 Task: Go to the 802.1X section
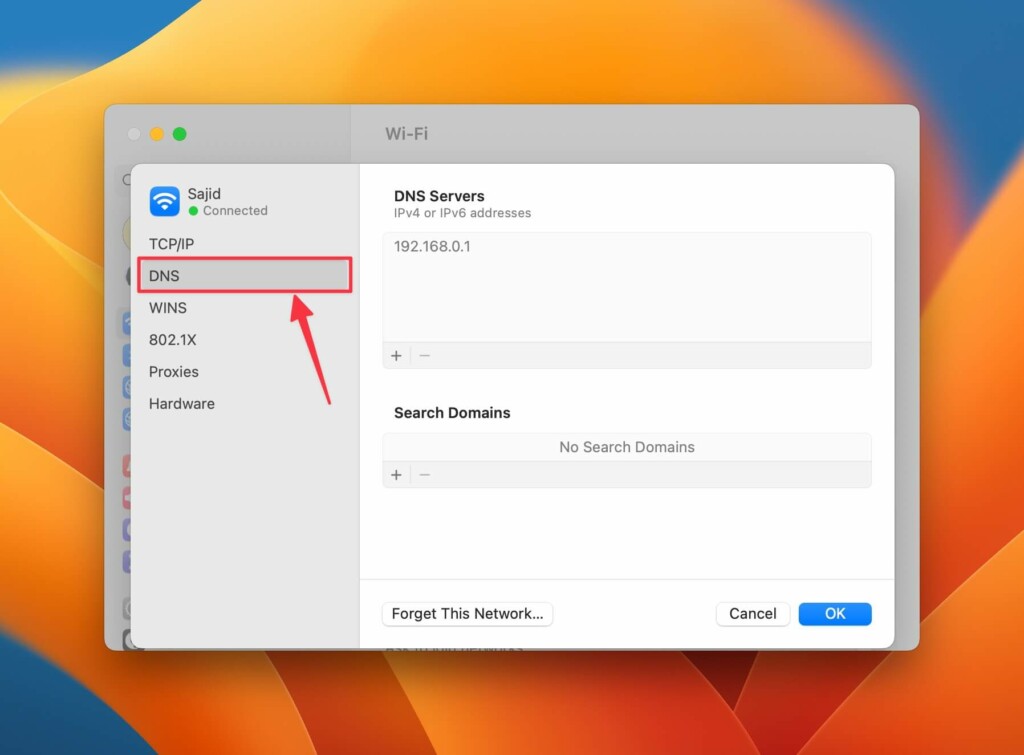tap(173, 339)
